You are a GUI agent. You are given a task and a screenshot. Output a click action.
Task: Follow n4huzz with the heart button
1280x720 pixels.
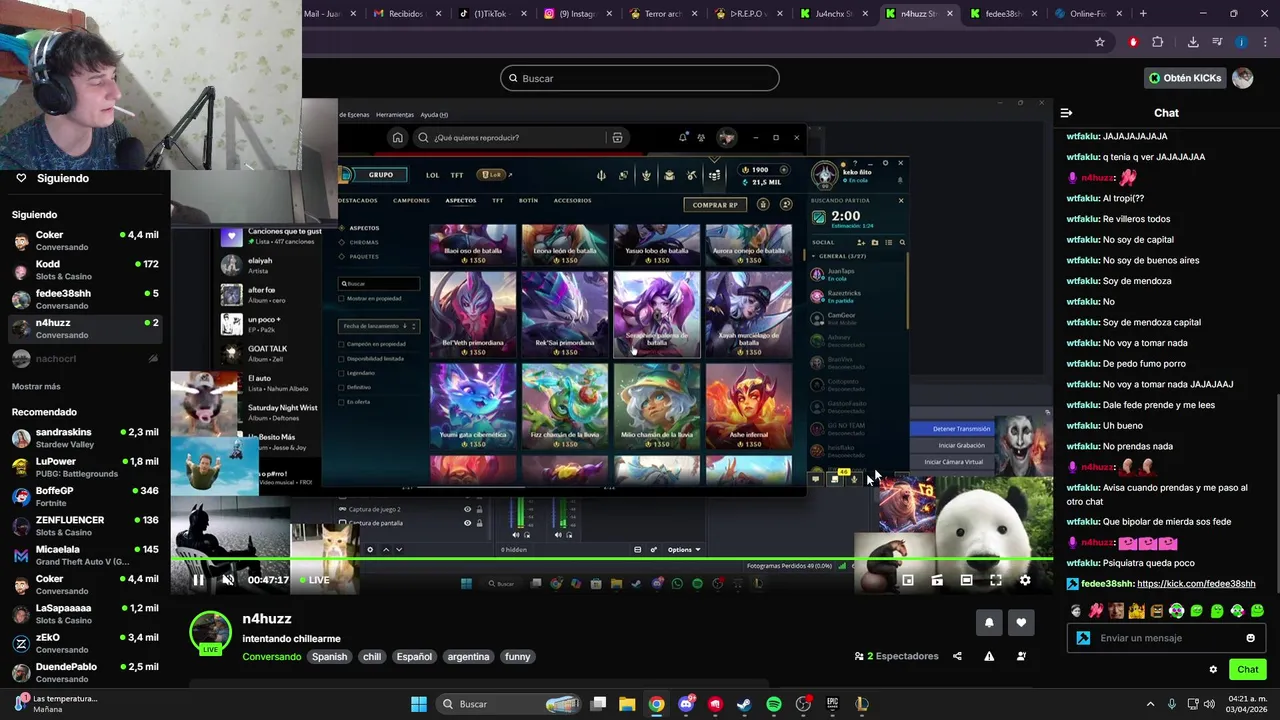pyautogui.click(x=1021, y=622)
